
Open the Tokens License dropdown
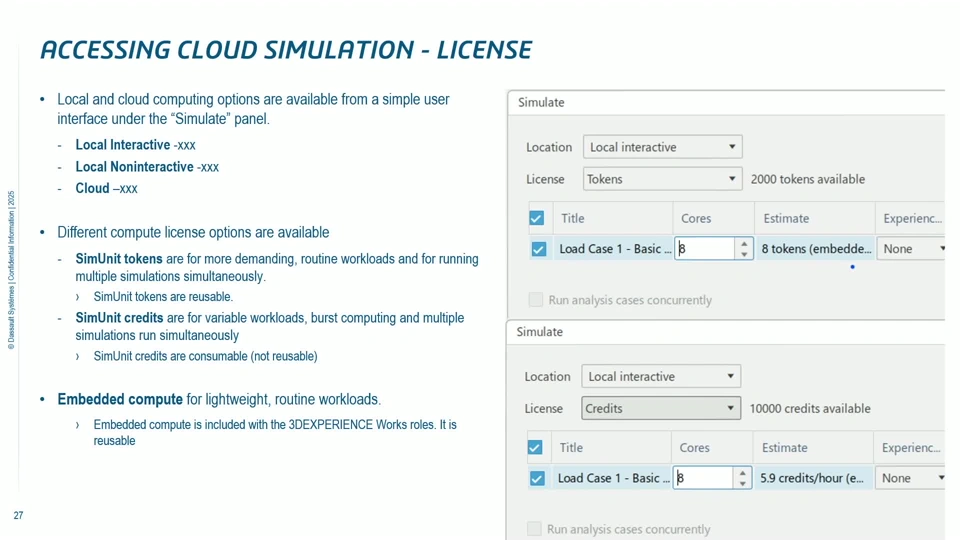click(x=662, y=179)
